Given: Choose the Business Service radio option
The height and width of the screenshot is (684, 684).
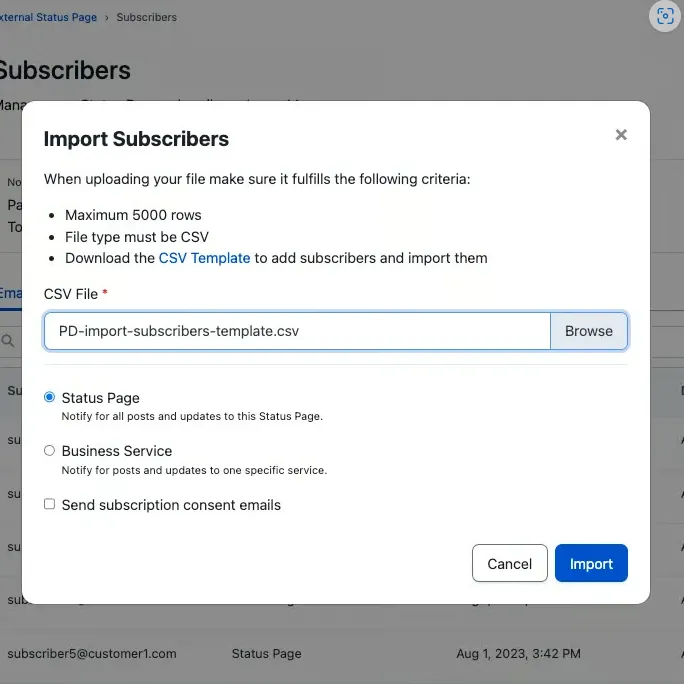Looking at the screenshot, I should tap(50, 451).
